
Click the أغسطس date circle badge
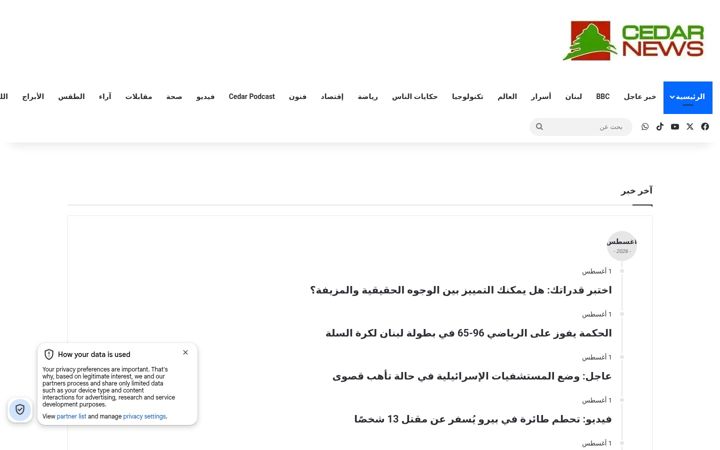coord(622,246)
